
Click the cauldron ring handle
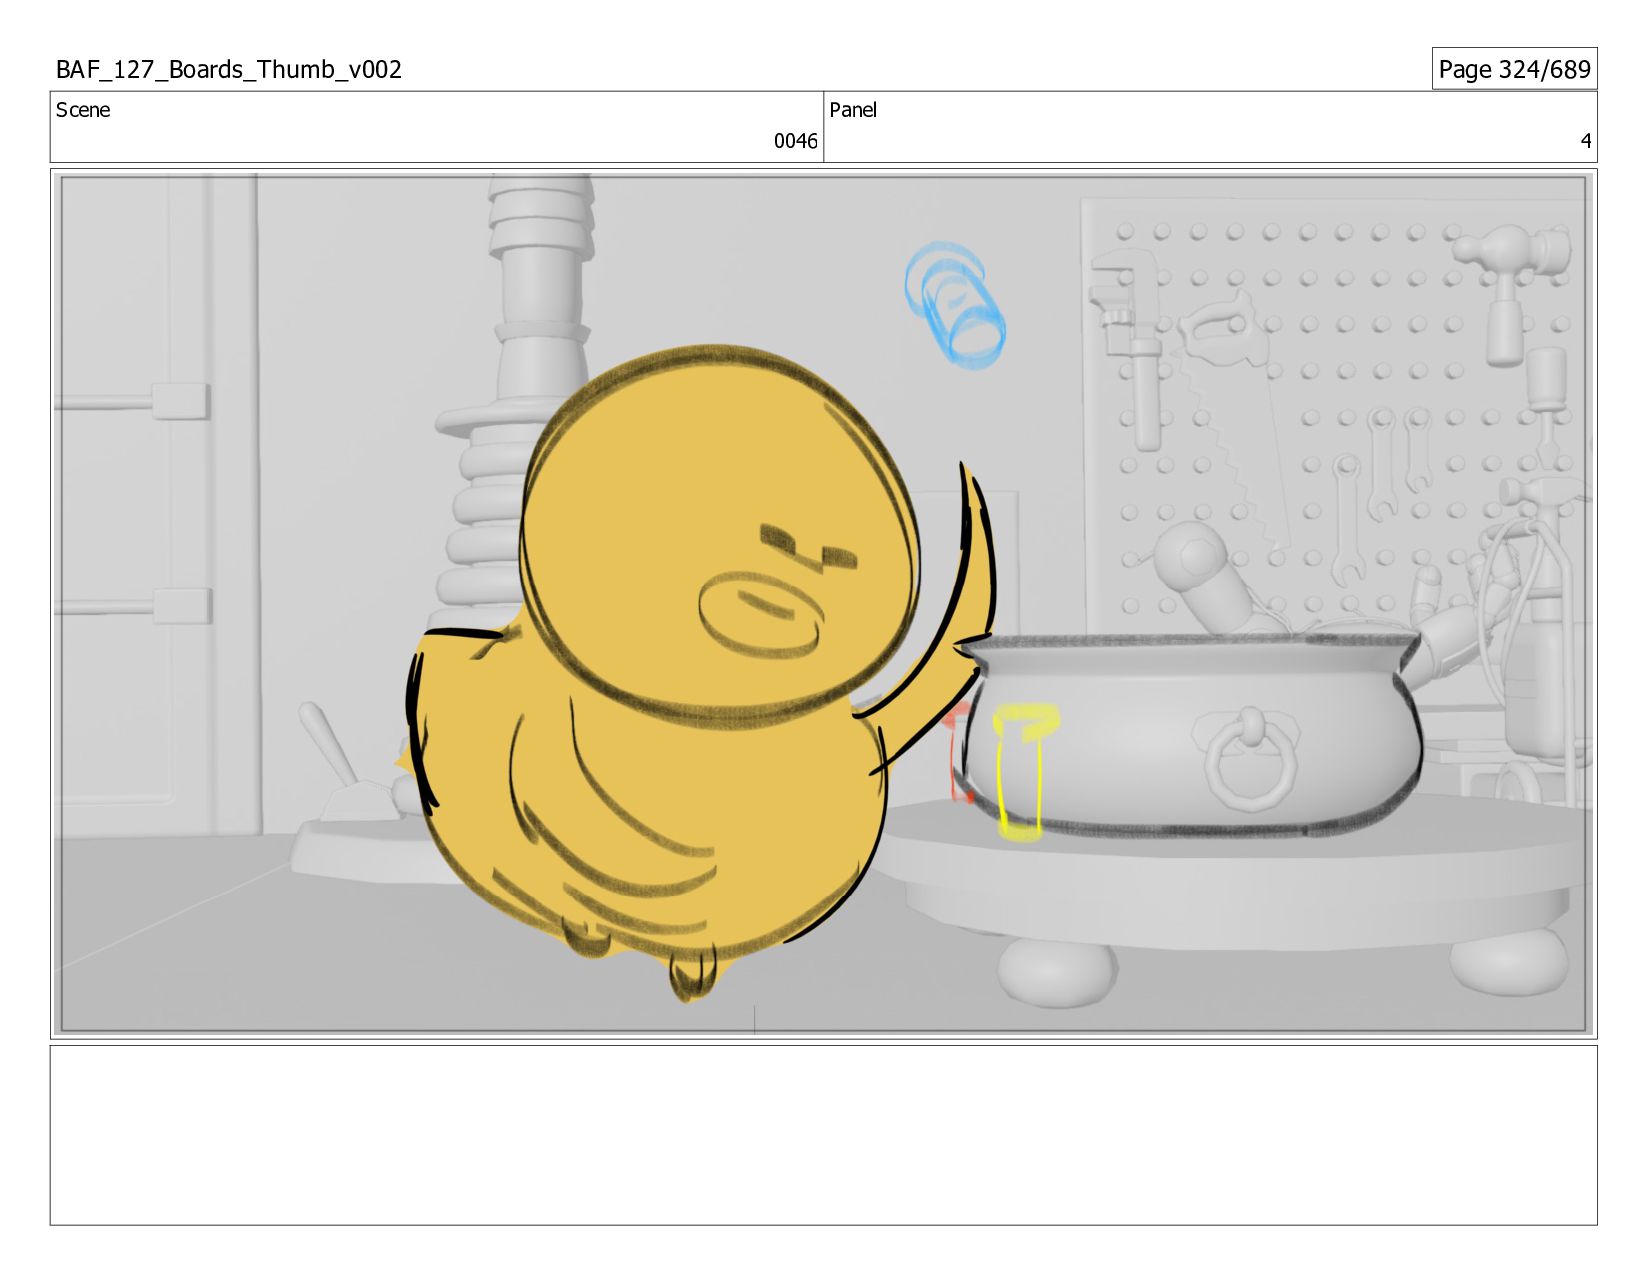(1250, 757)
